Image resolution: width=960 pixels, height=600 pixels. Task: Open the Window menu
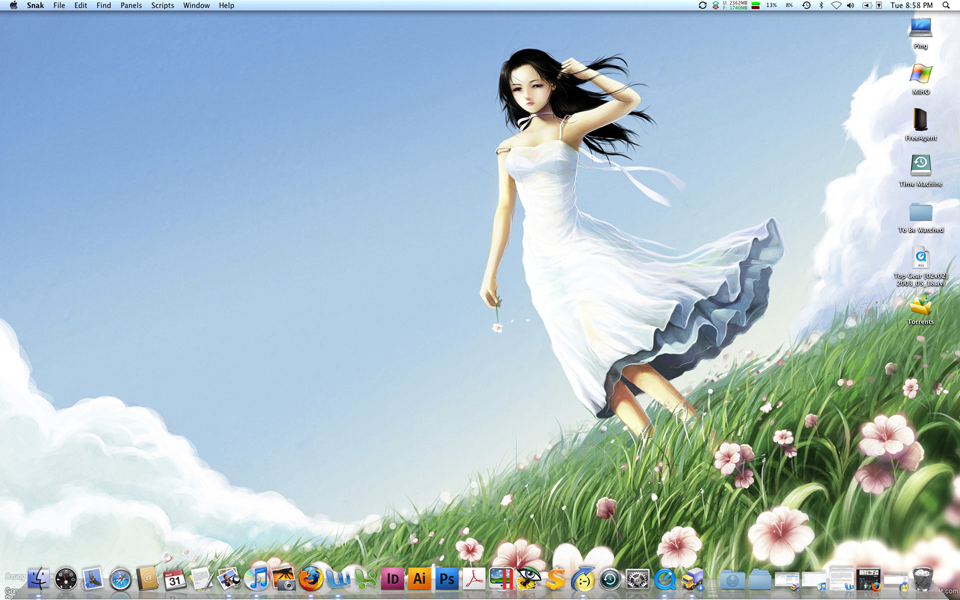click(x=197, y=6)
